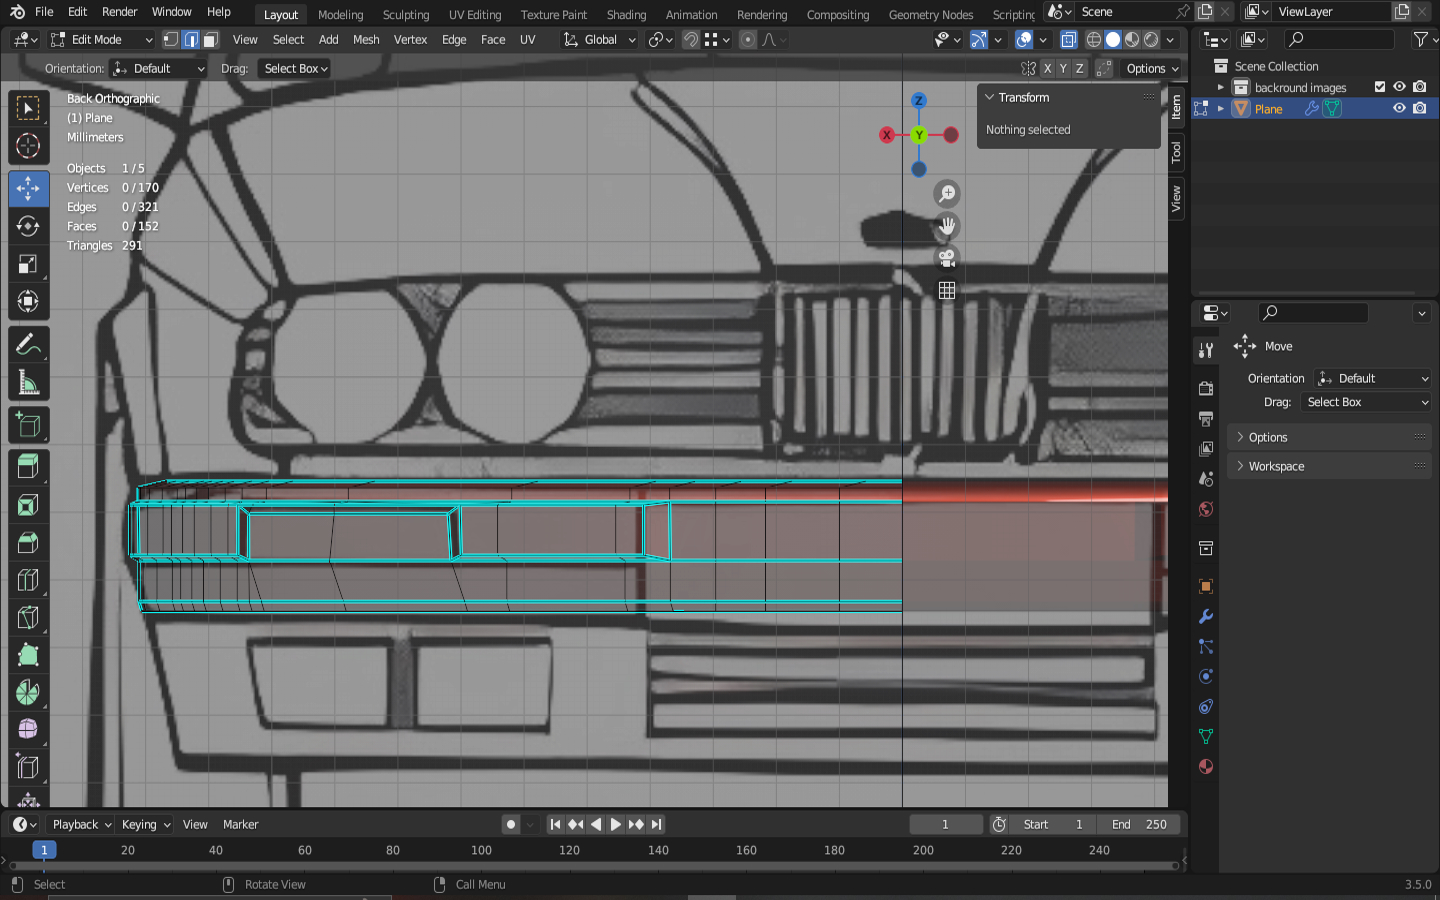Select the Loop Cut tool

click(28, 580)
